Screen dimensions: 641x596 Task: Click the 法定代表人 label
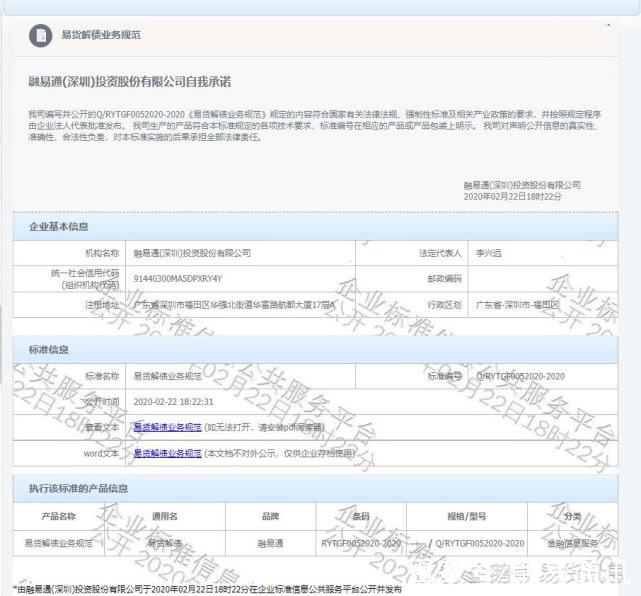point(440,253)
